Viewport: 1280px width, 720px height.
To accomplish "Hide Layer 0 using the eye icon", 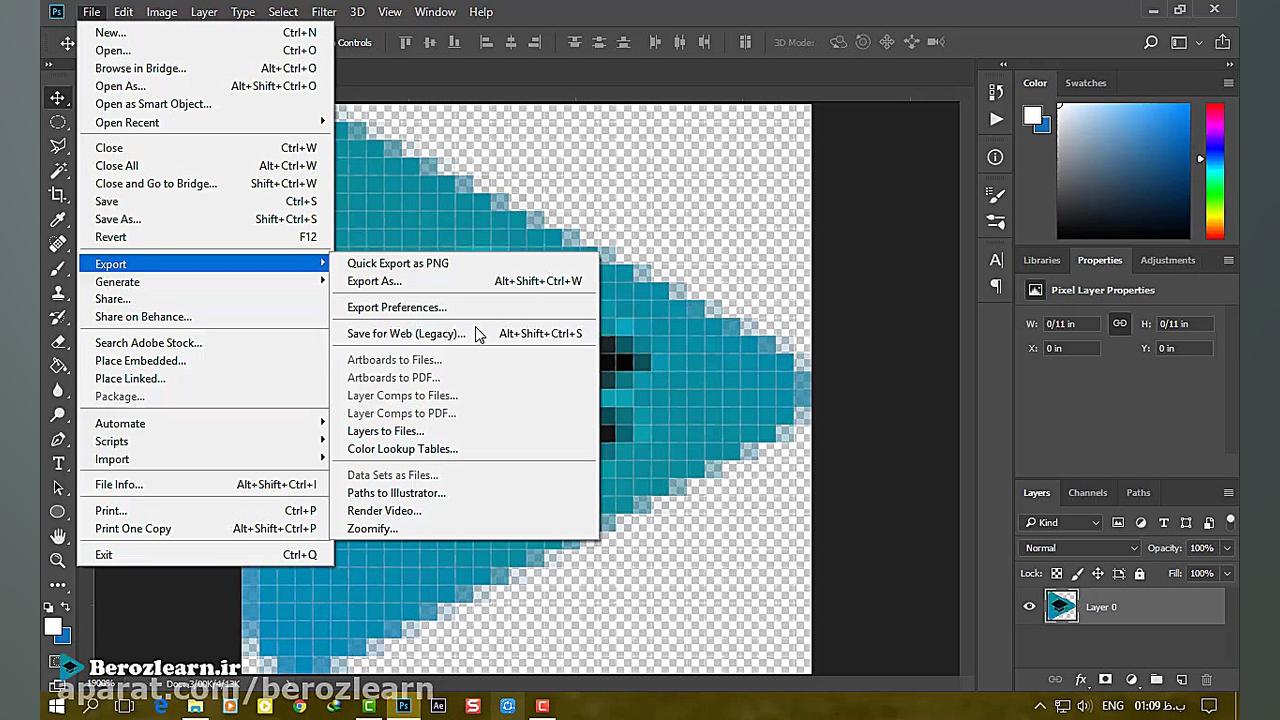I will pyautogui.click(x=1029, y=607).
